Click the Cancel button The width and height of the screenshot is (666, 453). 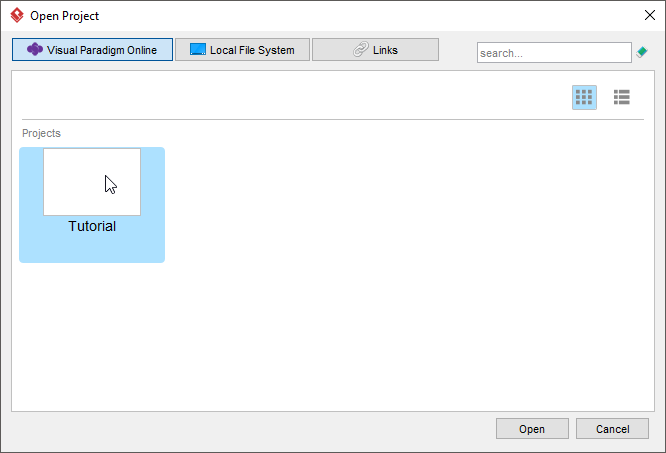(612, 429)
